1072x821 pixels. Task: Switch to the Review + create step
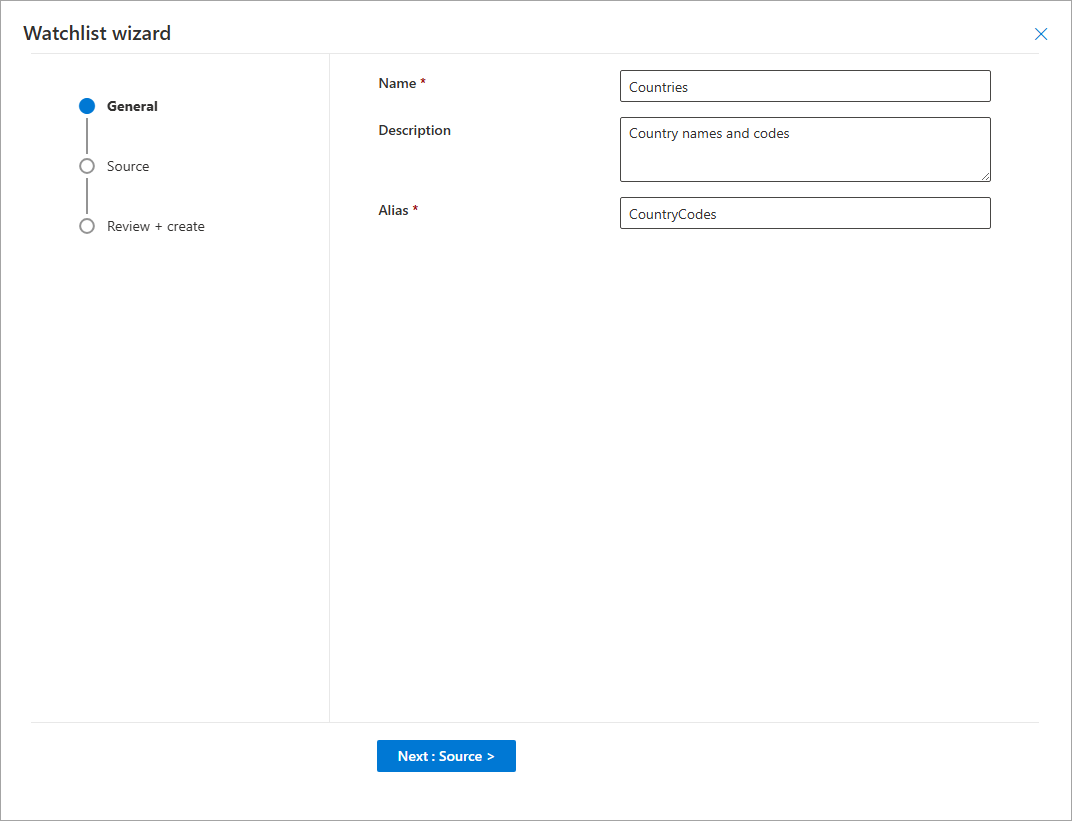[155, 226]
